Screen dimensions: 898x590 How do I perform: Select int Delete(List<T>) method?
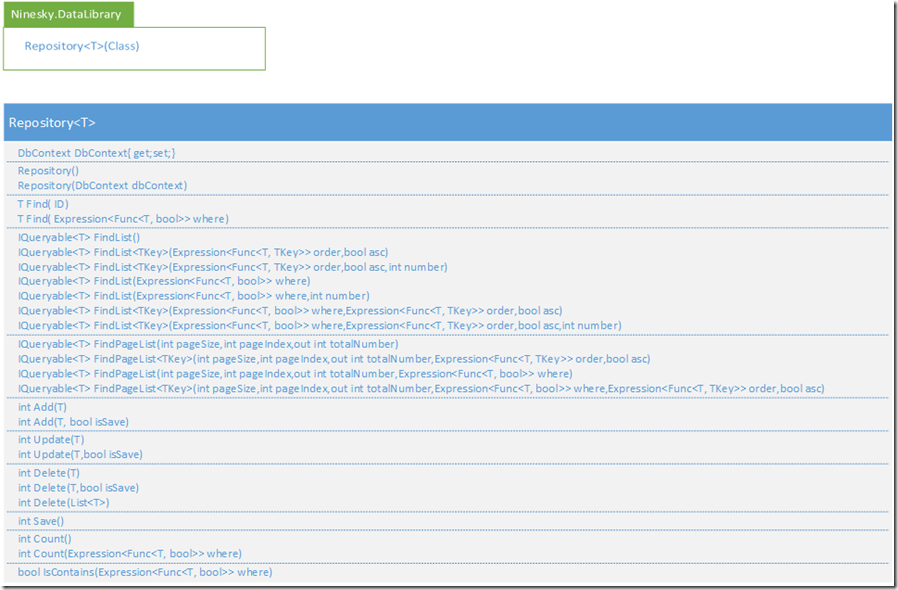tap(64, 502)
